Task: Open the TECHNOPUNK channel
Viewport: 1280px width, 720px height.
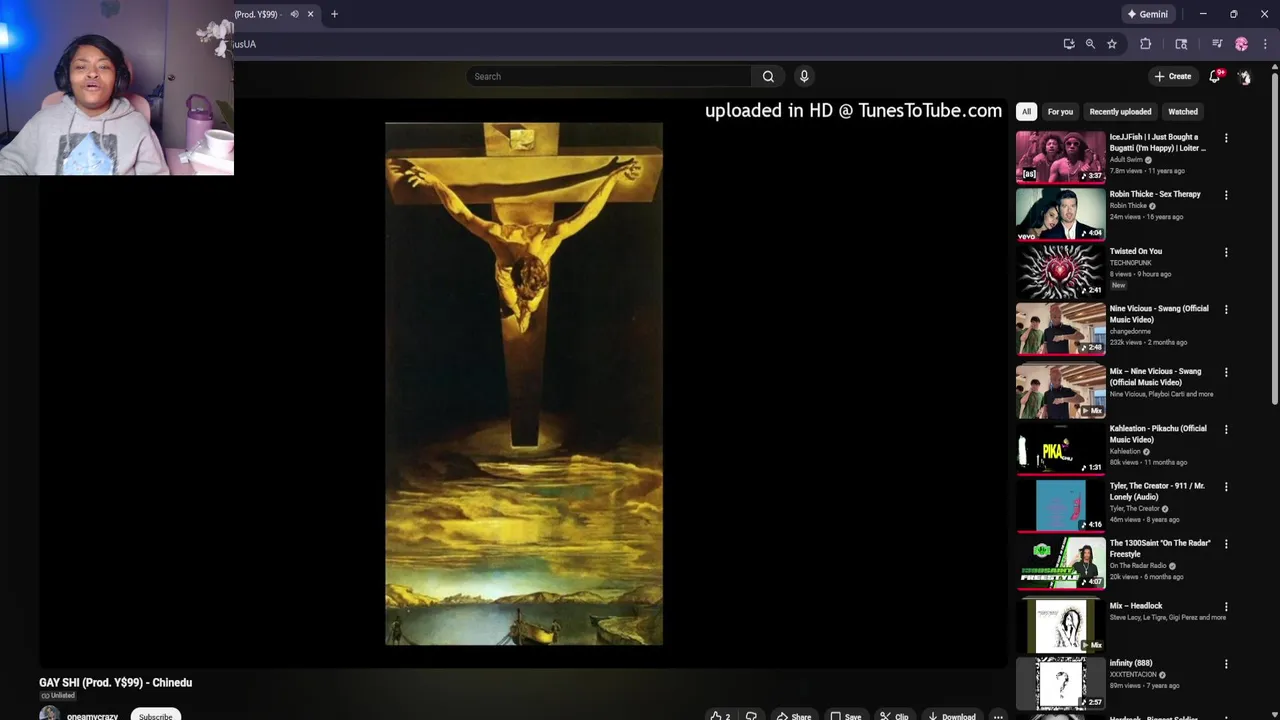Action: tap(1130, 263)
